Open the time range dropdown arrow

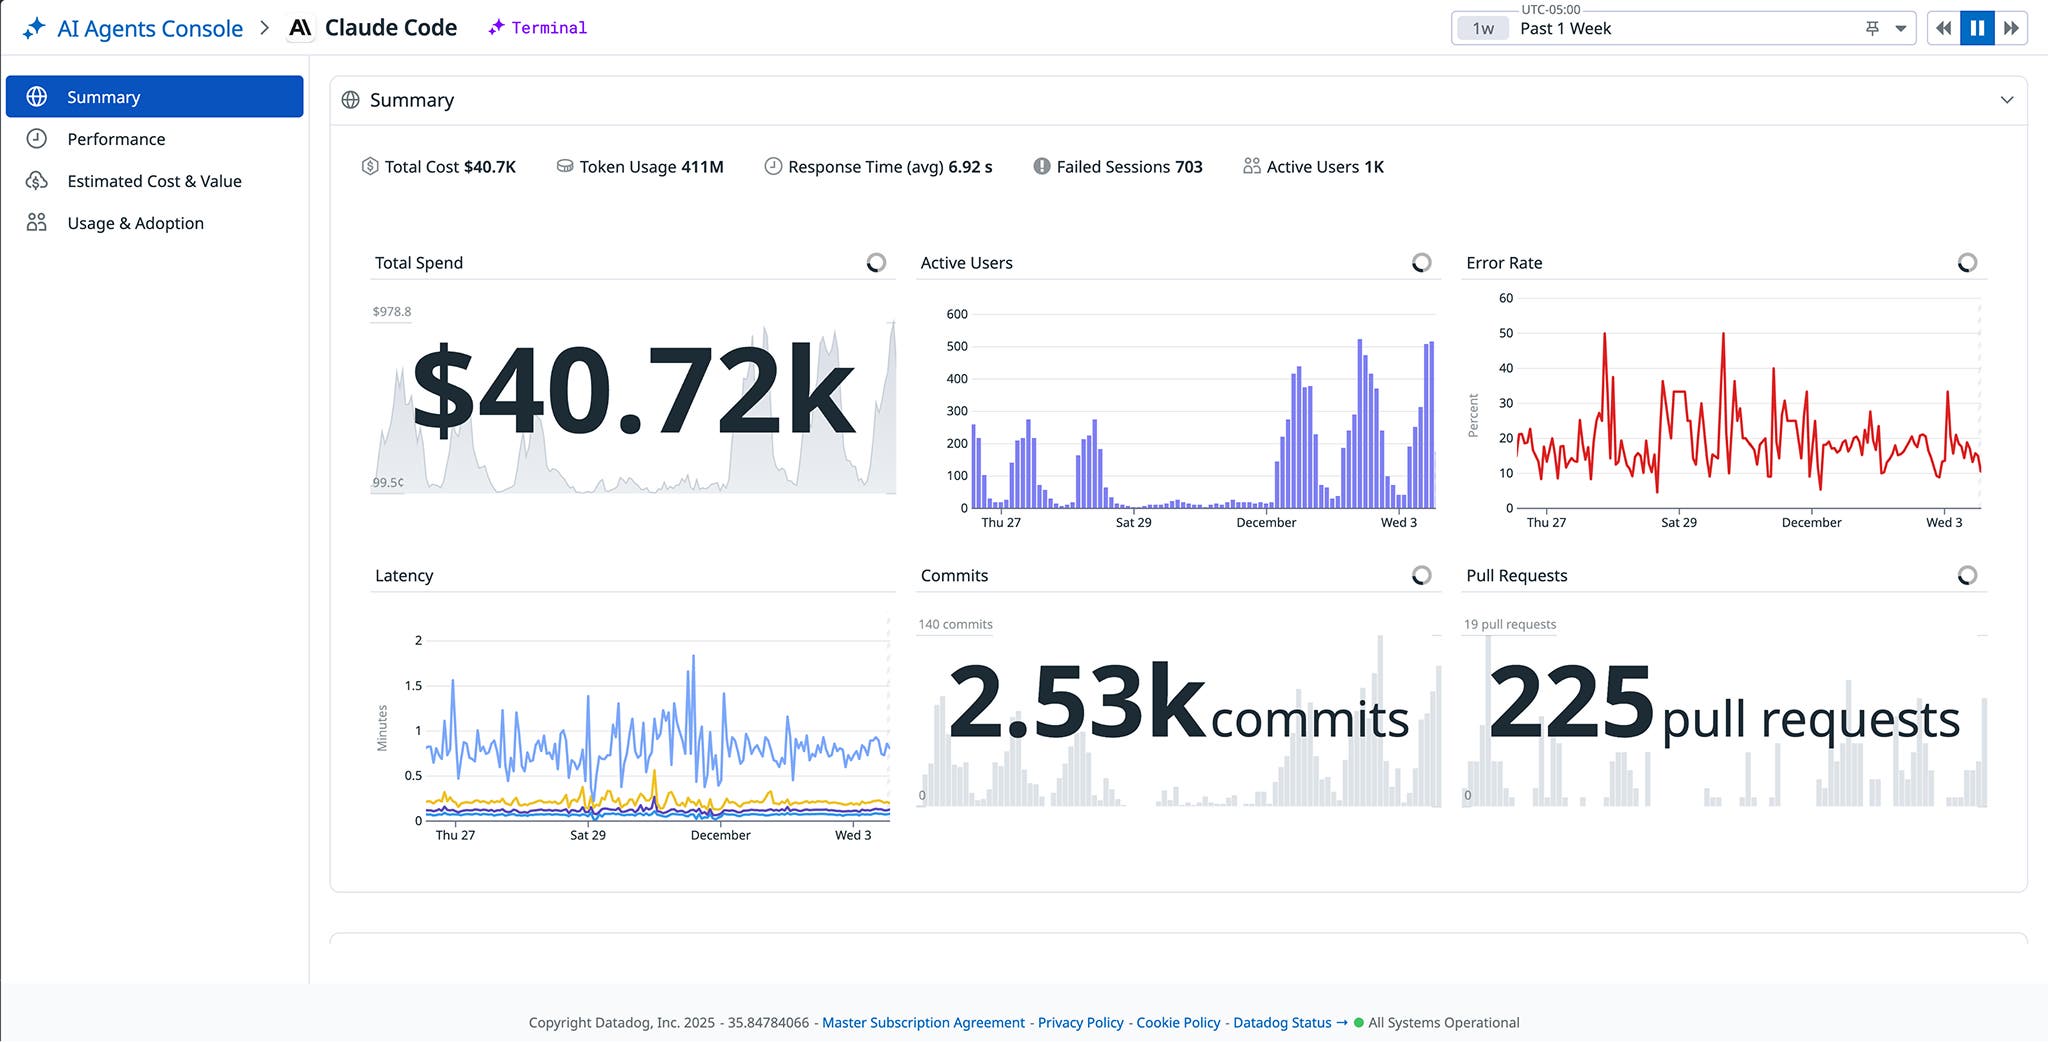pyautogui.click(x=1897, y=28)
